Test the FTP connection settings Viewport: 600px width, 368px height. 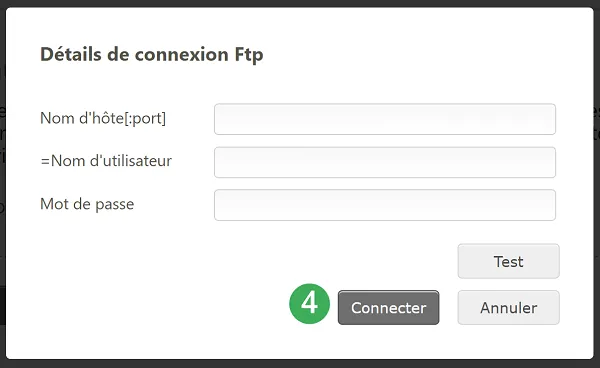coord(509,261)
